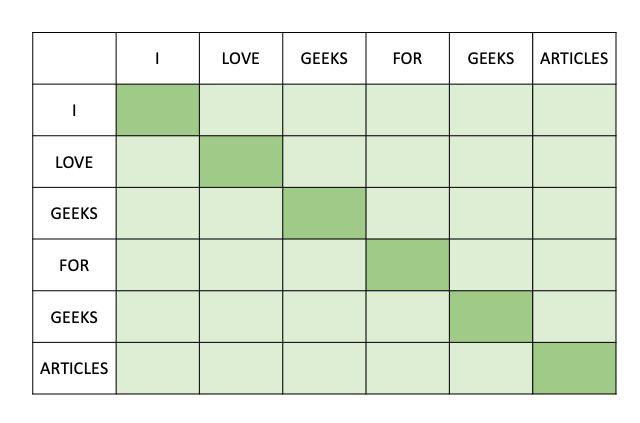Click the ARTICLES row header cell
640x423 pixels.
74,368
